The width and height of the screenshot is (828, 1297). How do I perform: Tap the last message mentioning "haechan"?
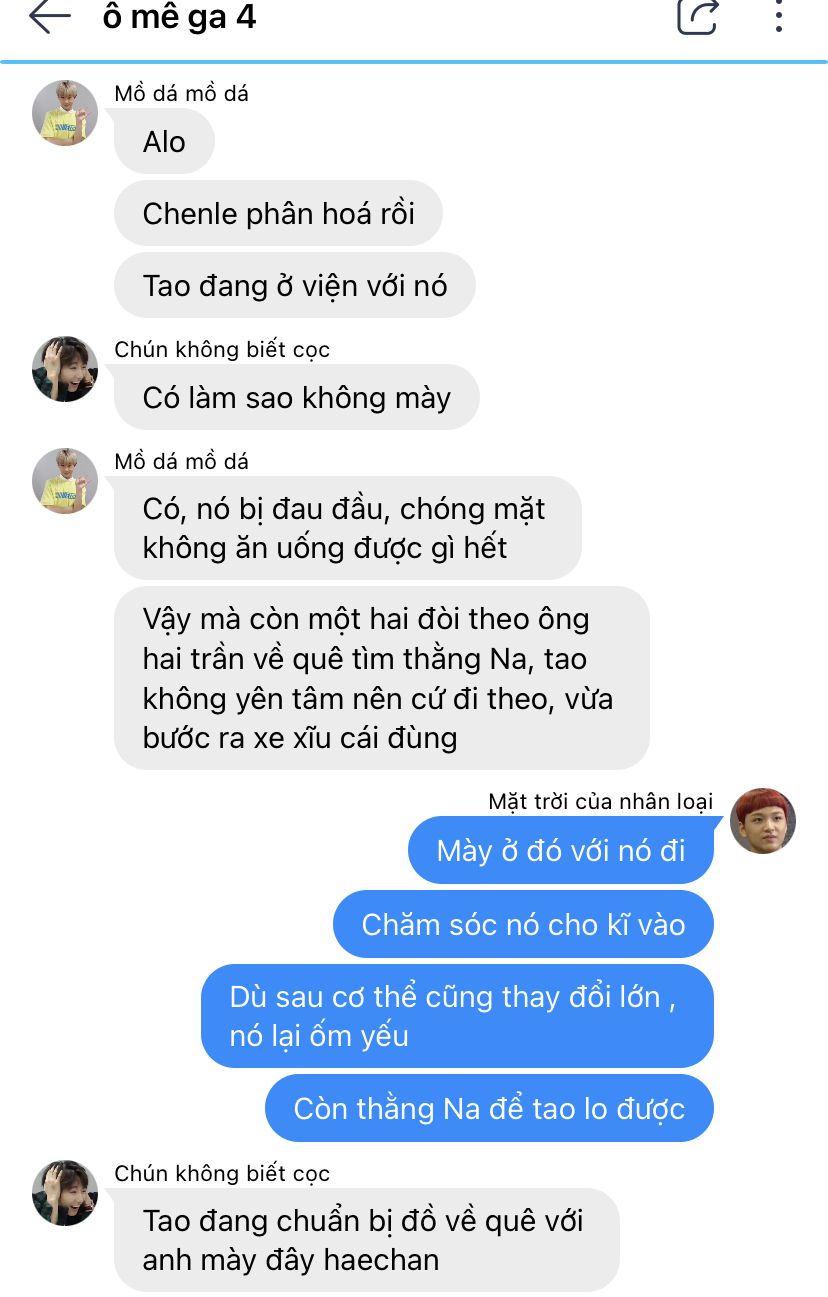(366, 1240)
